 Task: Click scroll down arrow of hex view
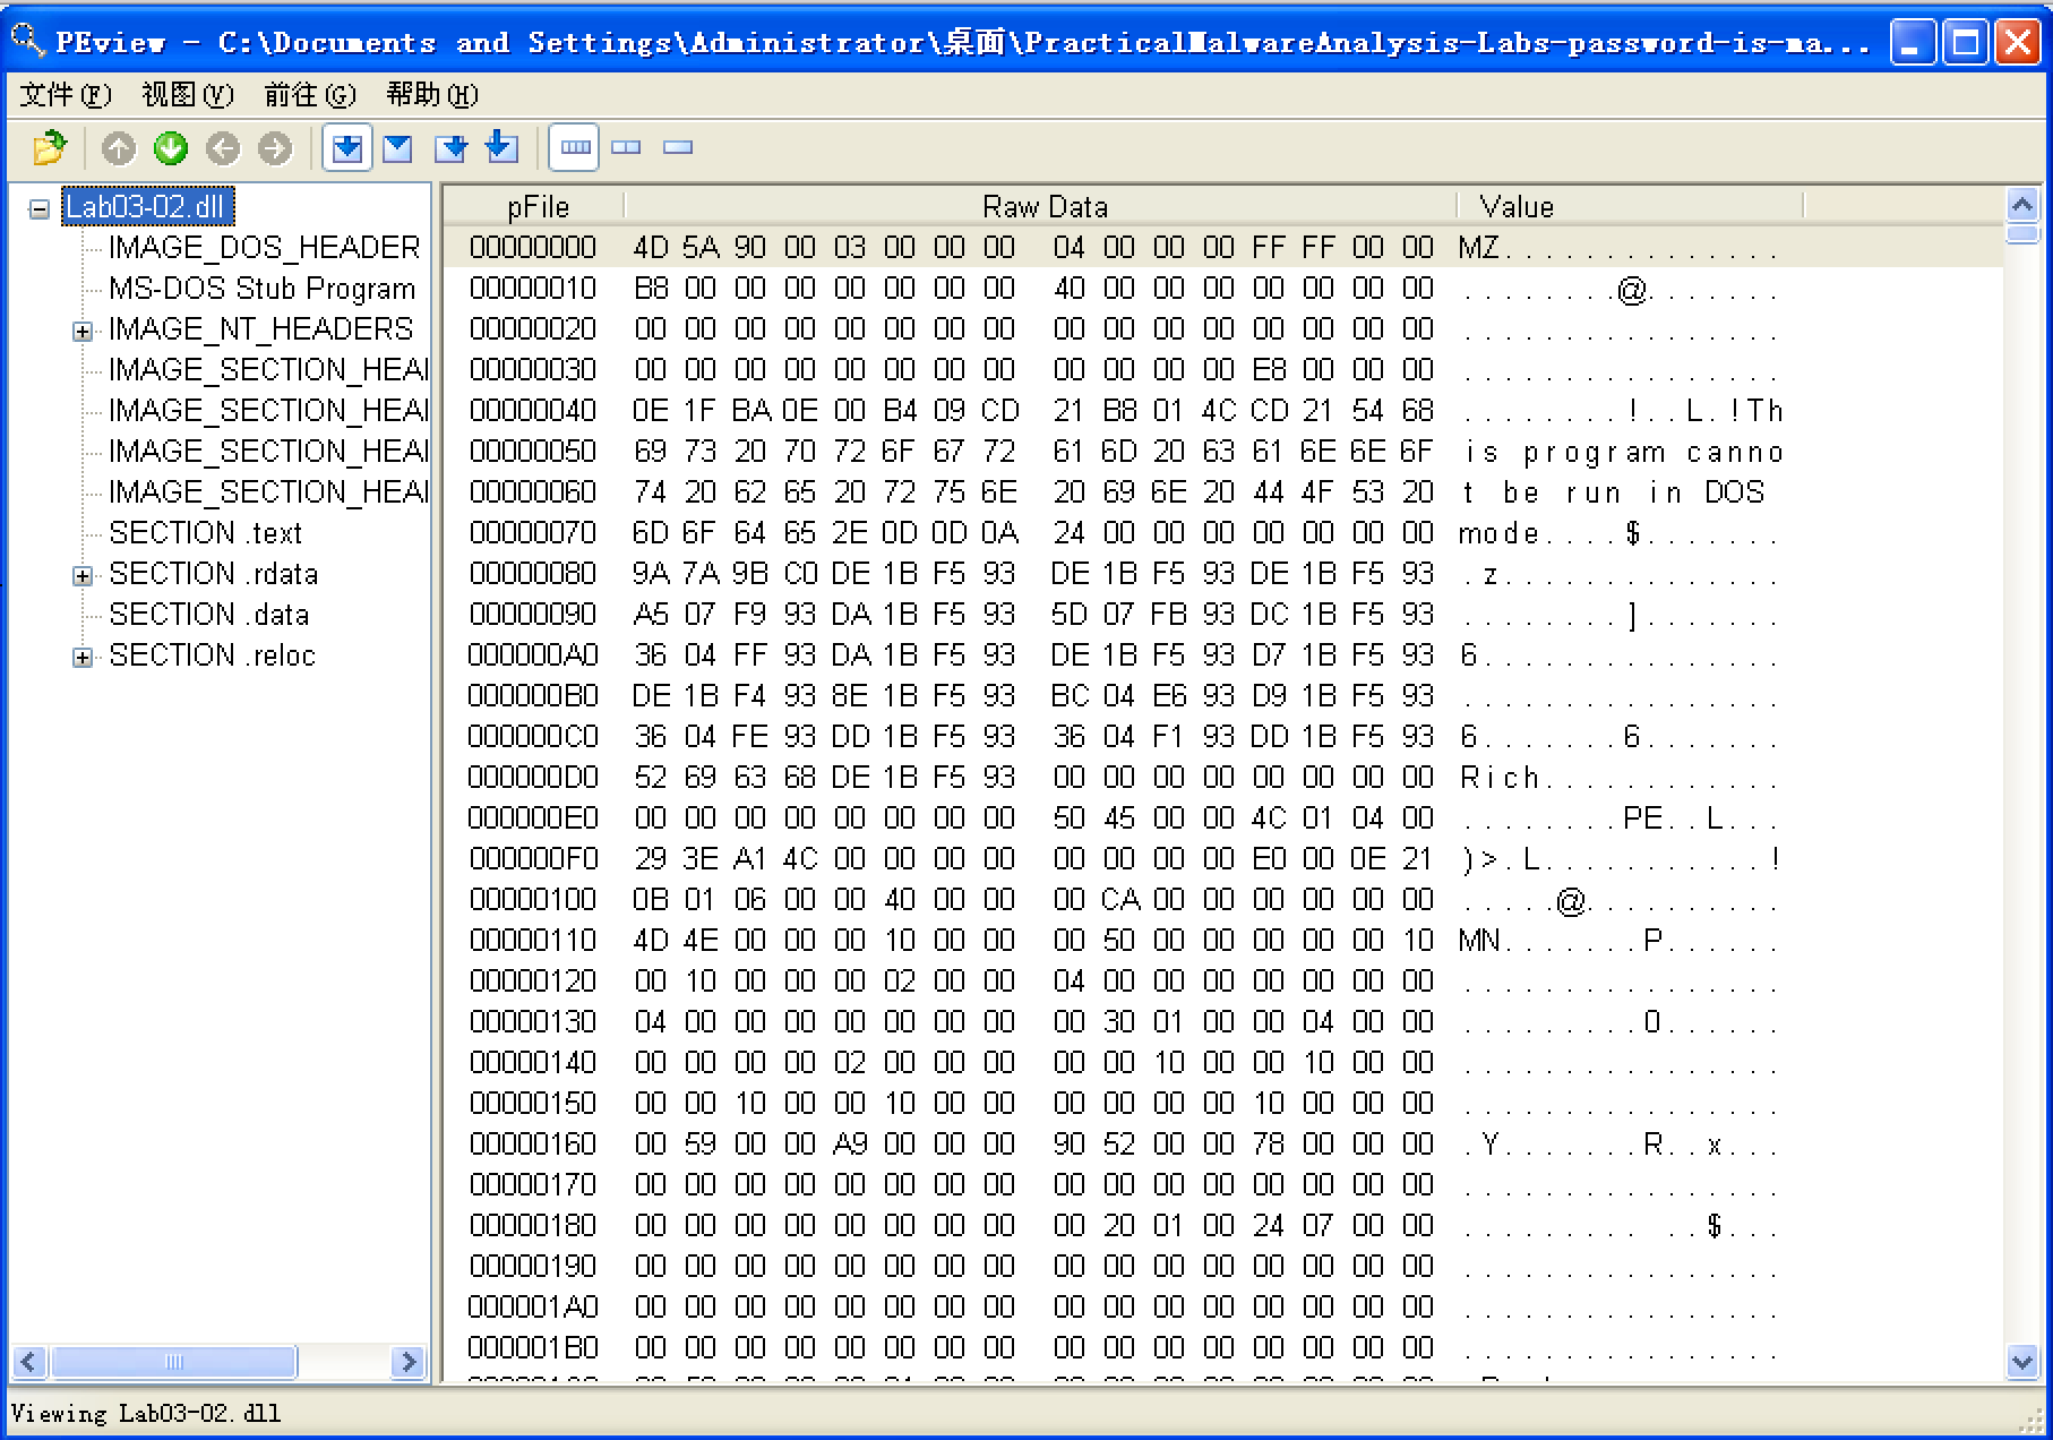pos(2022,1362)
